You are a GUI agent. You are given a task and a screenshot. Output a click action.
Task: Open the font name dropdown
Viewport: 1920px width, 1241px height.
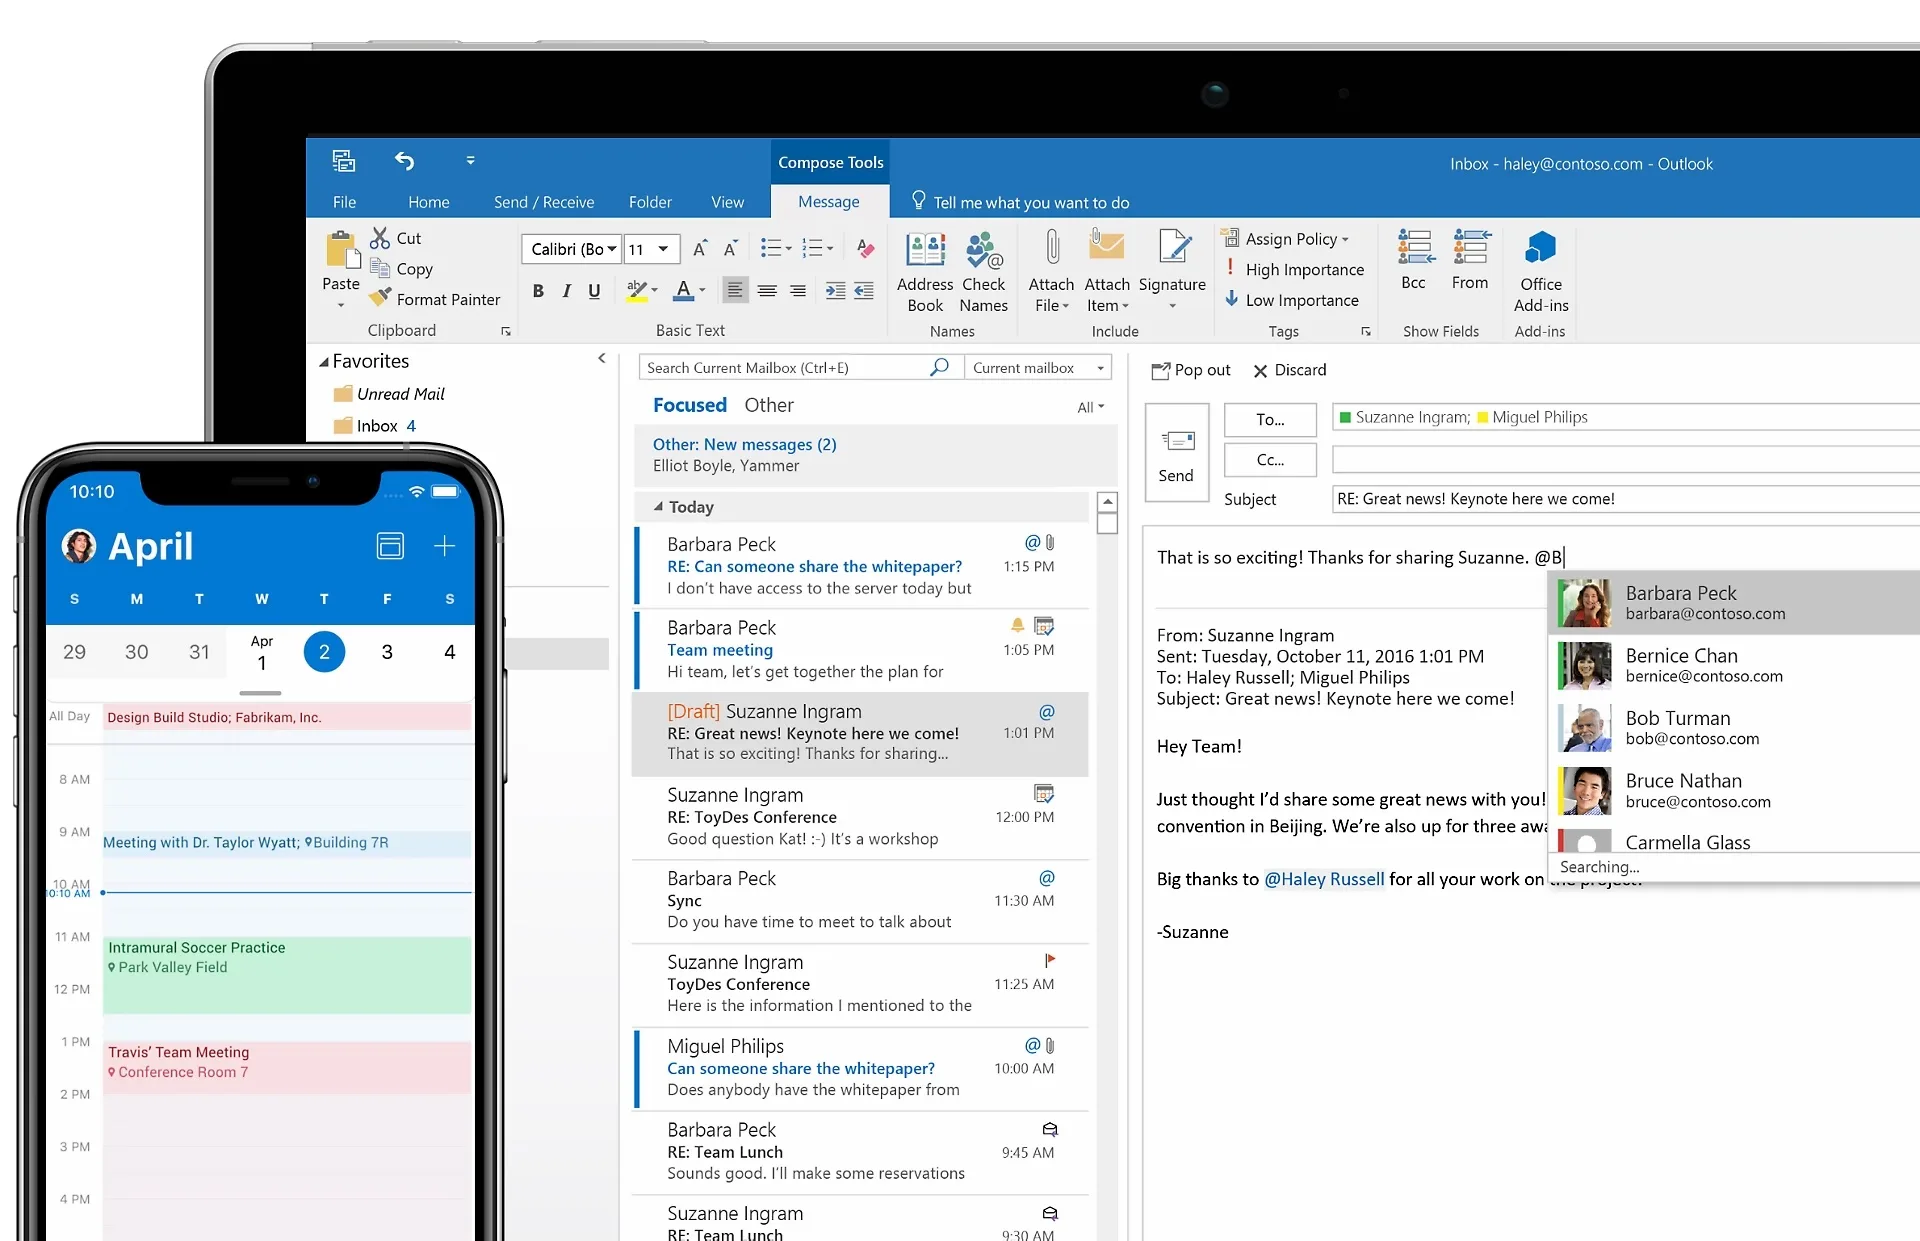click(x=612, y=249)
